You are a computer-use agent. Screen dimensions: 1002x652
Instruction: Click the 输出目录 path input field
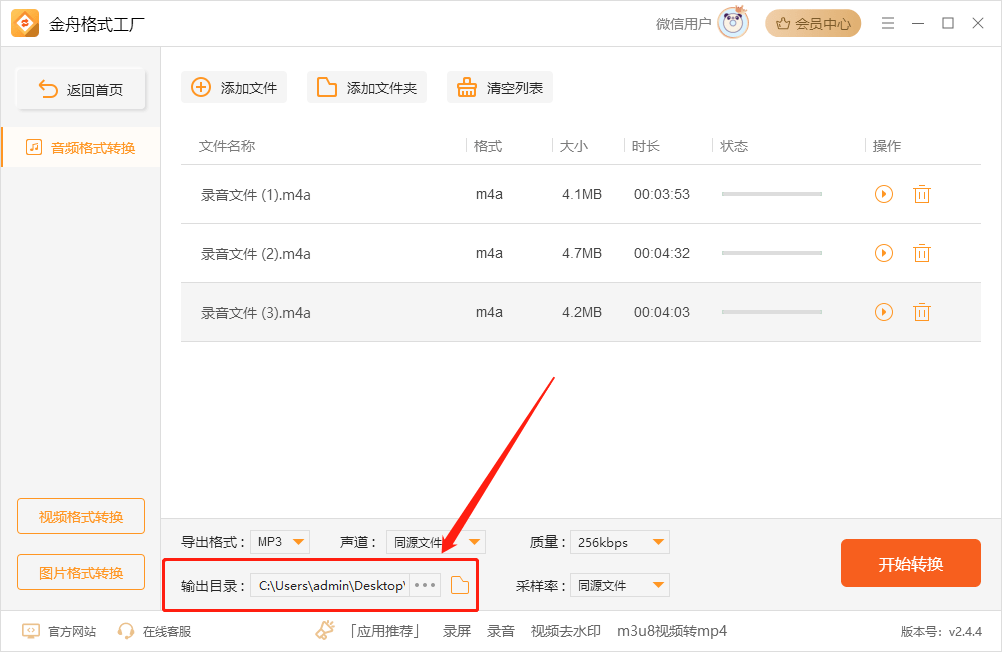pyautogui.click(x=330, y=585)
